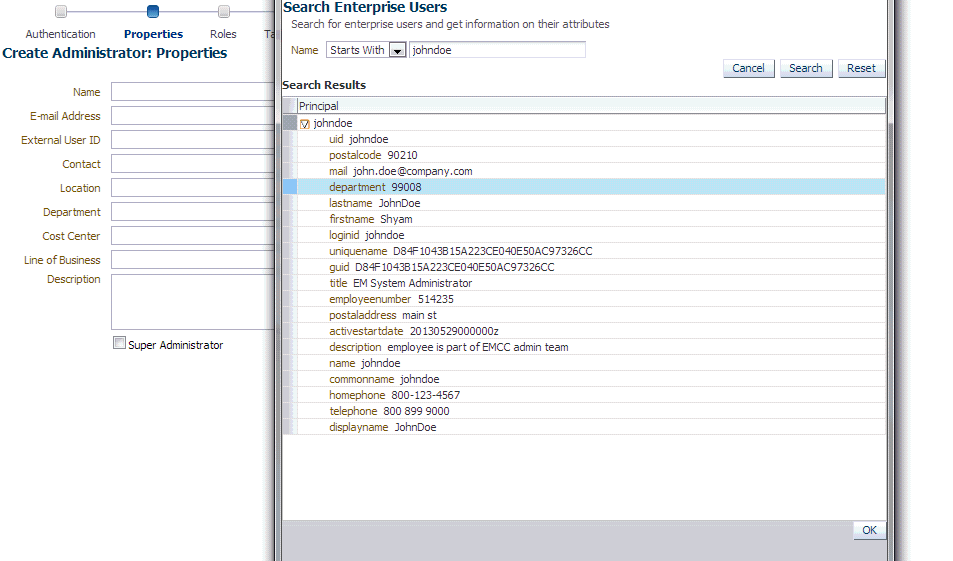This screenshot has height=561, width=953.
Task: Click the Location input field
Action: pos(193,188)
